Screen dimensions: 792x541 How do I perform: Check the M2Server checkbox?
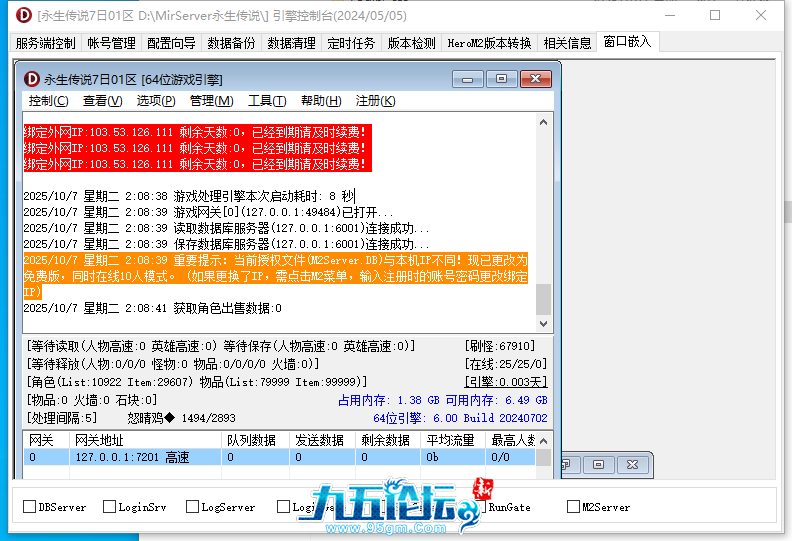click(x=573, y=507)
